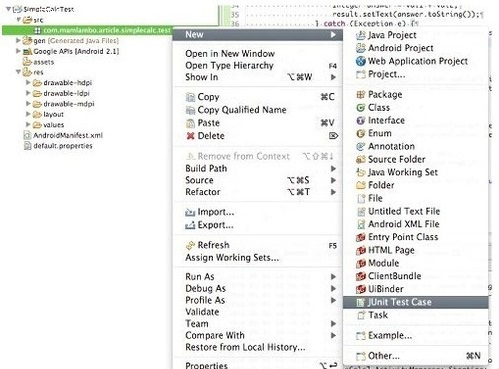499x369 pixels.
Task: Select Other... in New submenu
Action: tap(384, 356)
